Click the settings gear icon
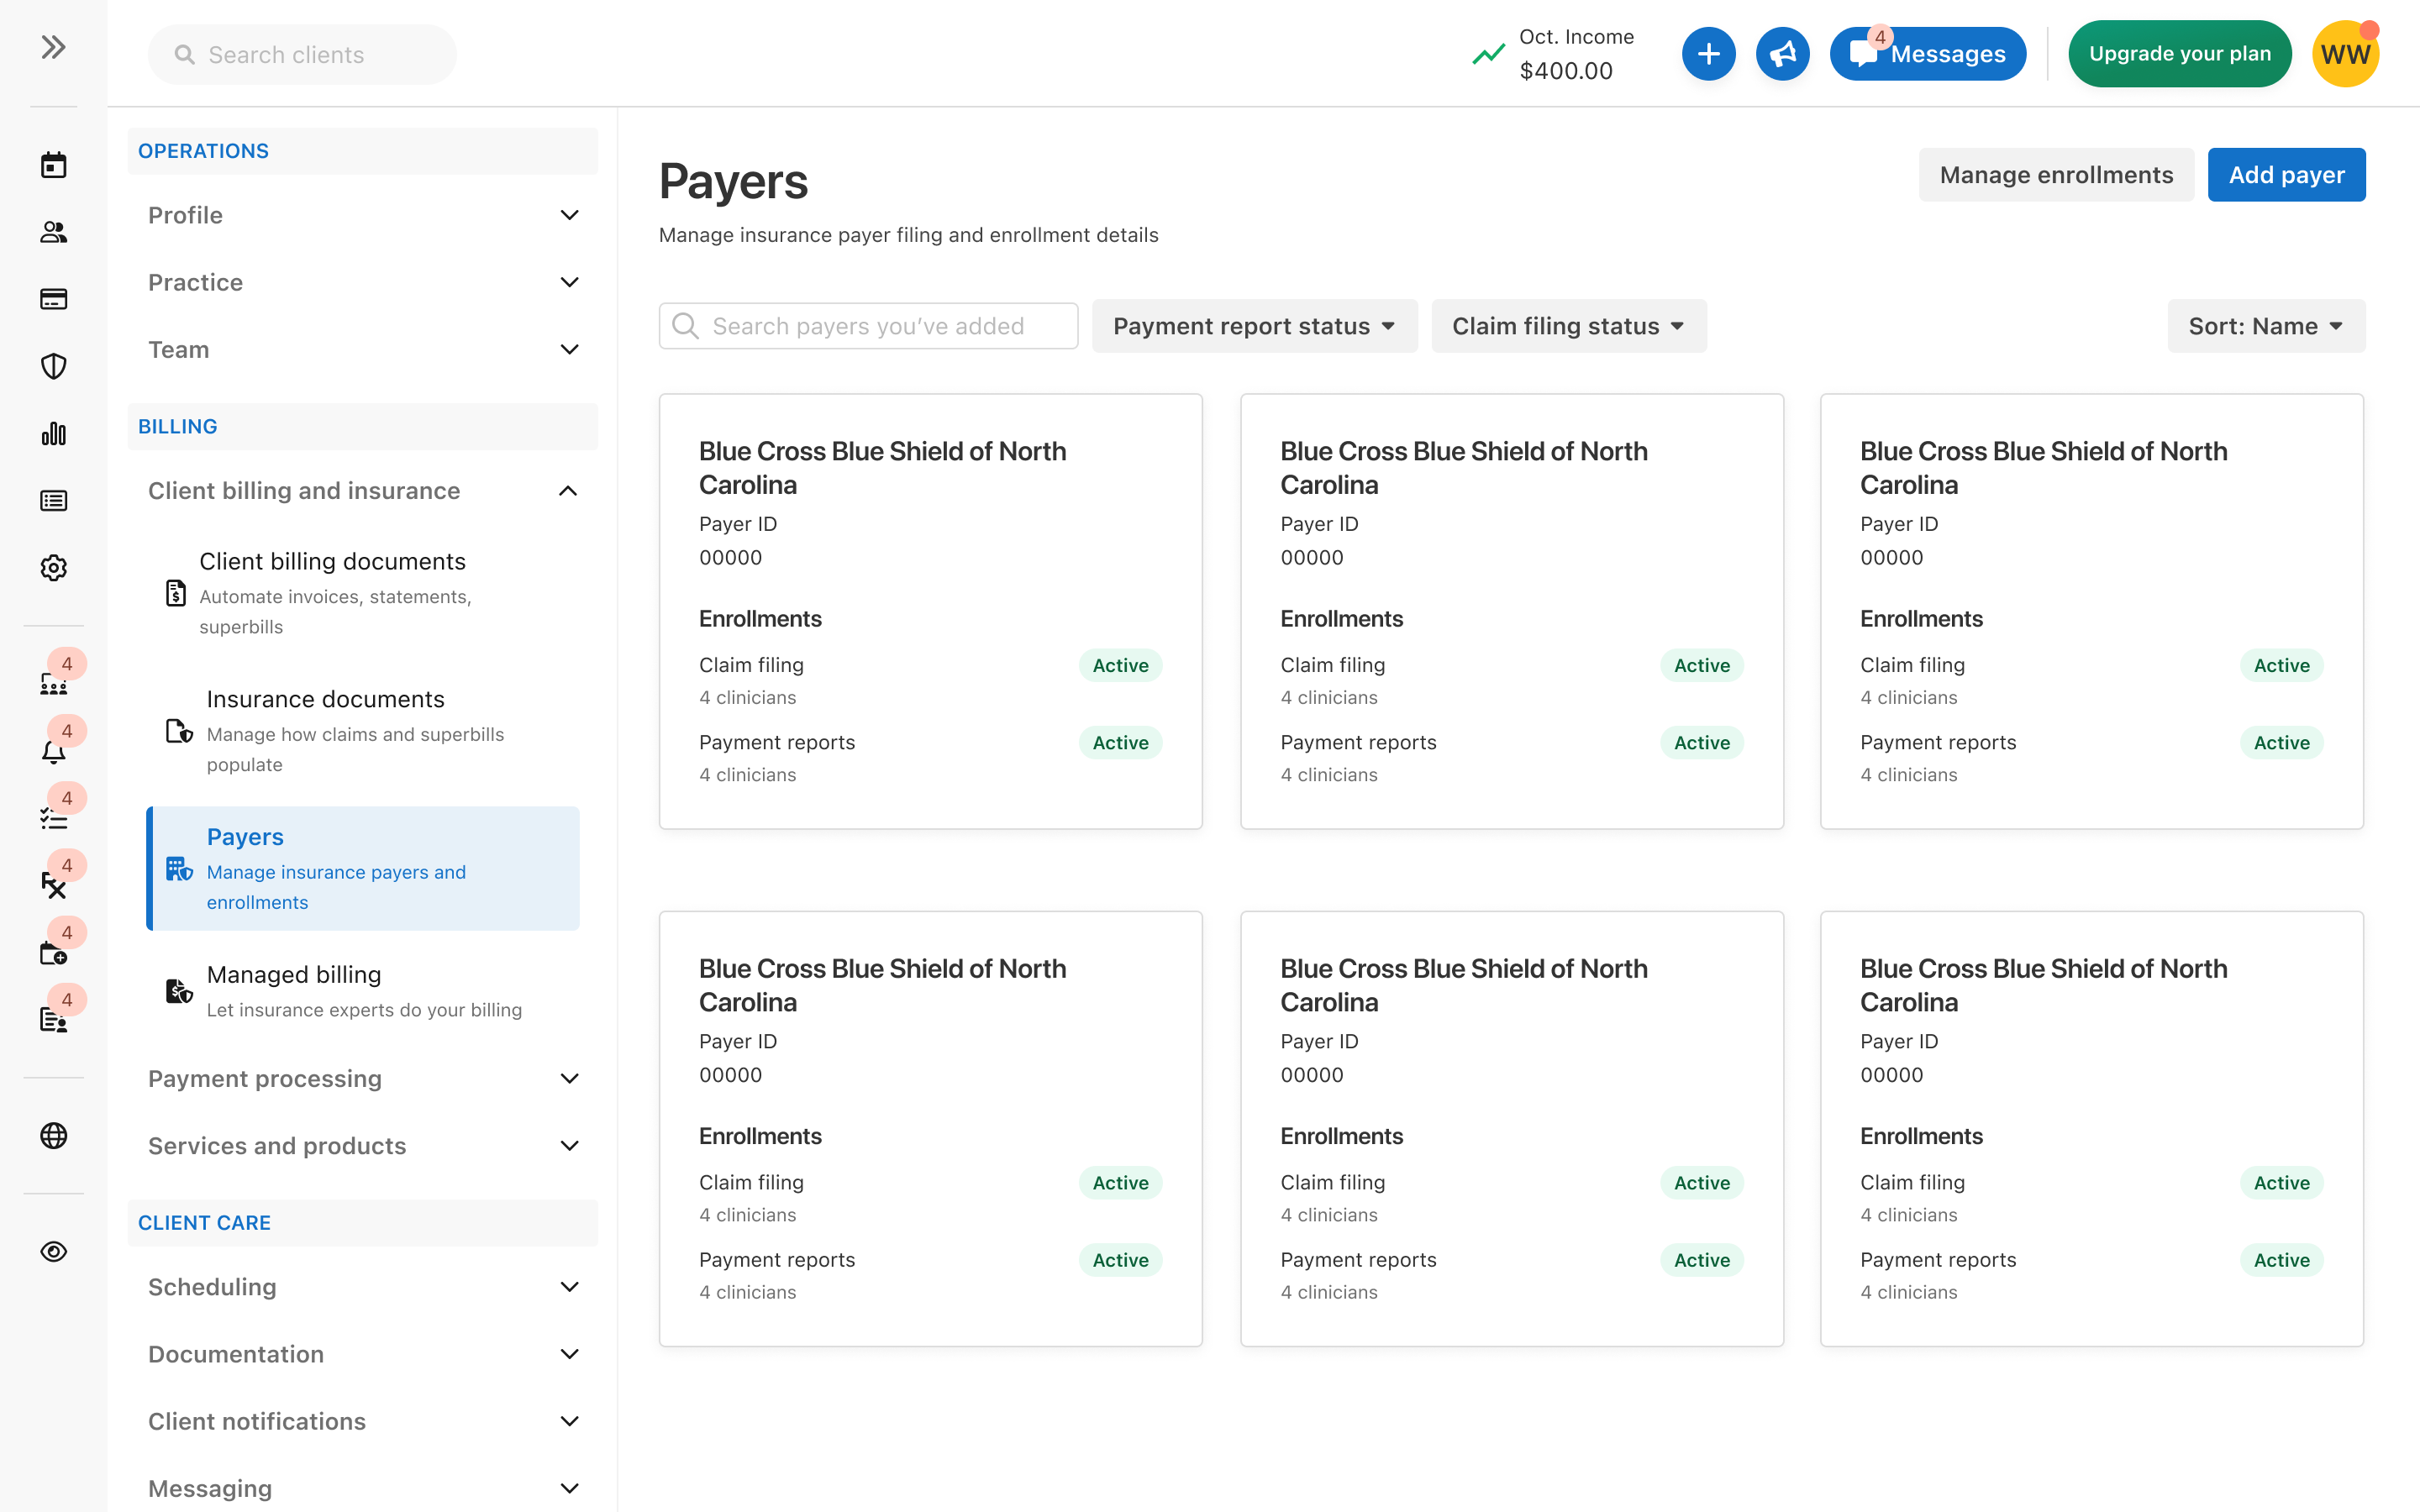 (x=53, y=568)
